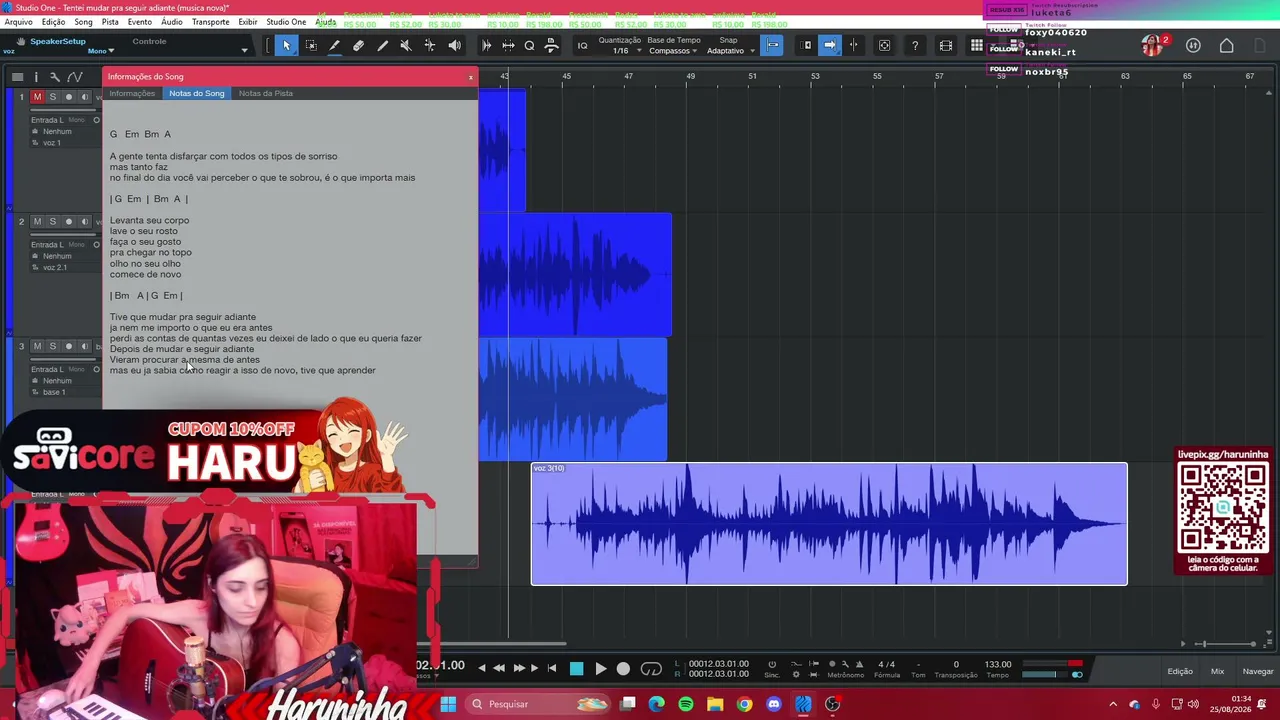Open the track list icon above tracks
The width and height of the screenshot is (1280, 720).
pyautogui.click(x=17, y=77)
